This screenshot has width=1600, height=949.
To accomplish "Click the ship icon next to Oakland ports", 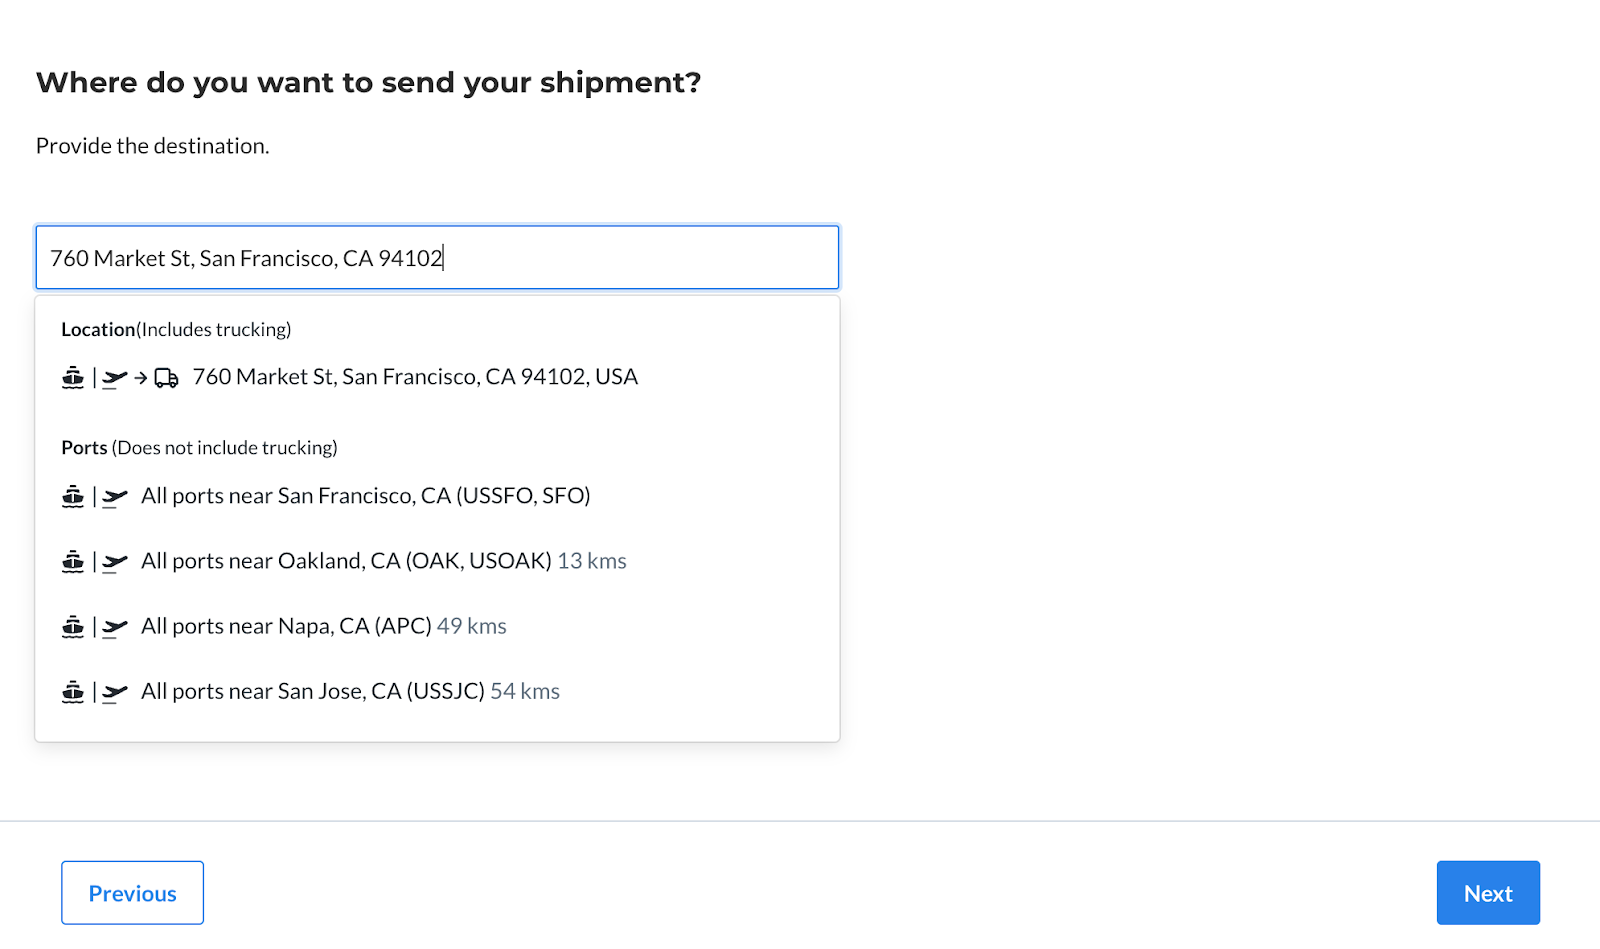I will click(x=73, y=562).
